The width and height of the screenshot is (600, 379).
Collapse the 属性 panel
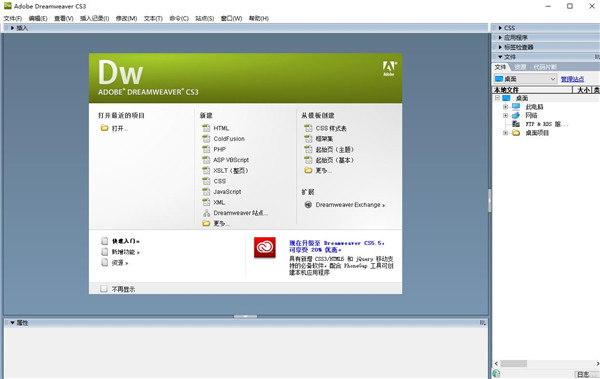click(12, 323)
